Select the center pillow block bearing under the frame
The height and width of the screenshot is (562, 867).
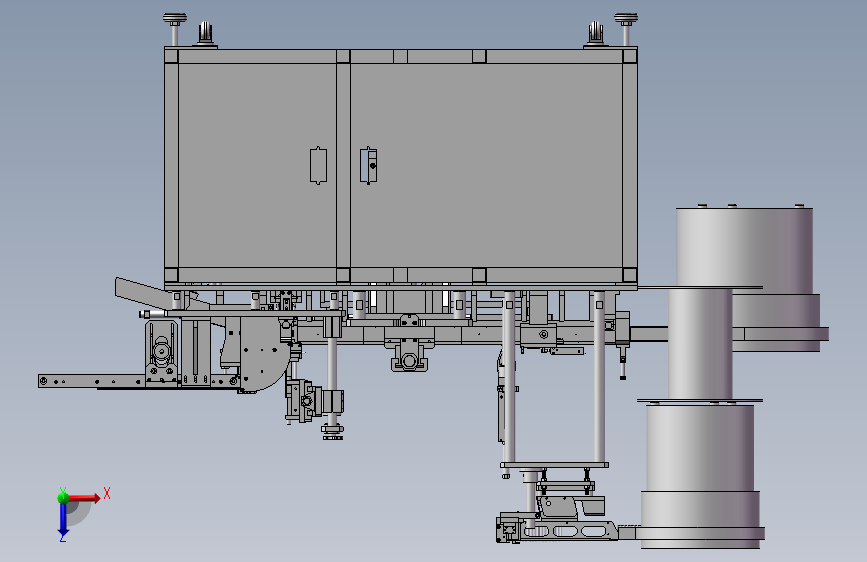(x=409, y=358)
